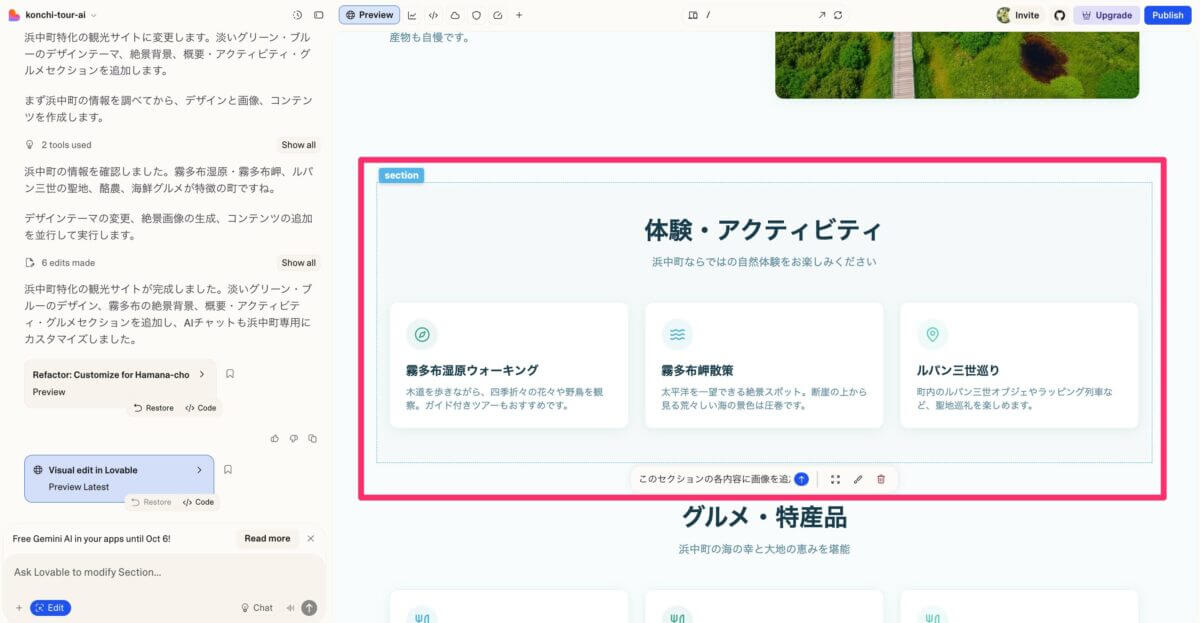Click the Read more link for Gemini notice

(267, 538)
